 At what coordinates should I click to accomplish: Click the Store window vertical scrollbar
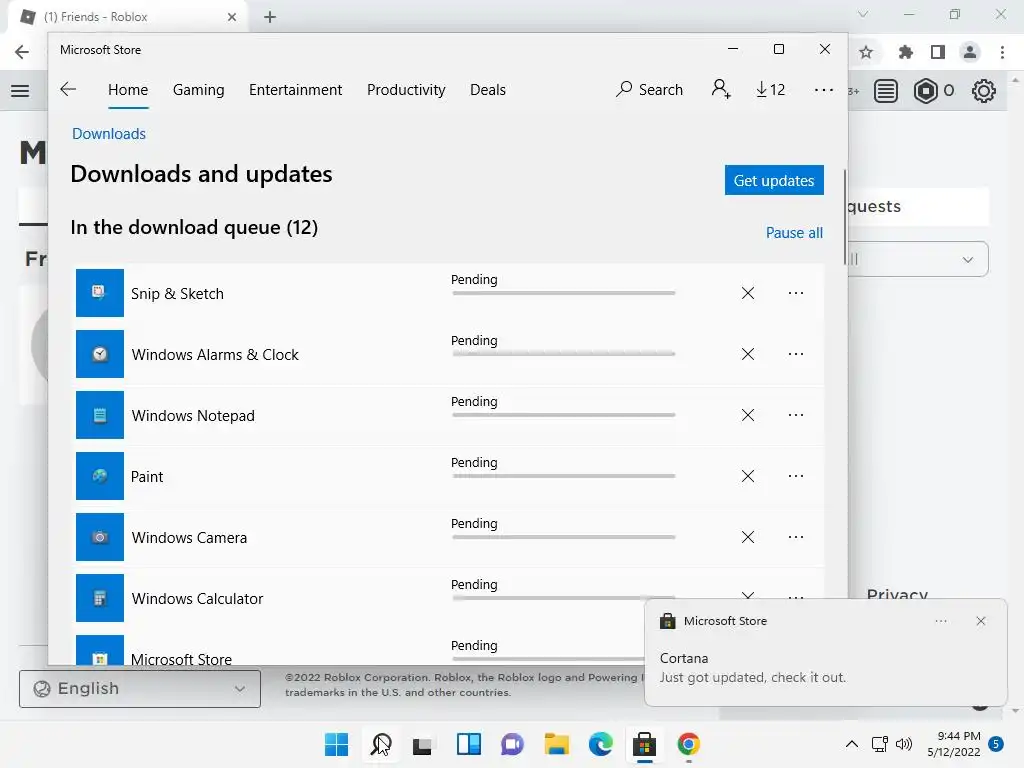pos(845,216)
